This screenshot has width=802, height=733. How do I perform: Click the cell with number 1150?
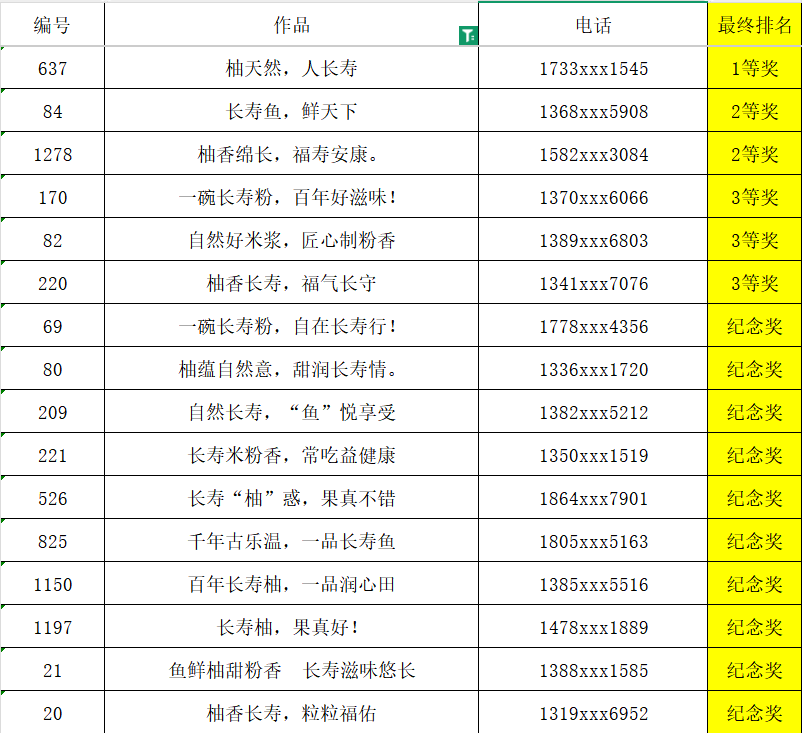tap(52, 584)
